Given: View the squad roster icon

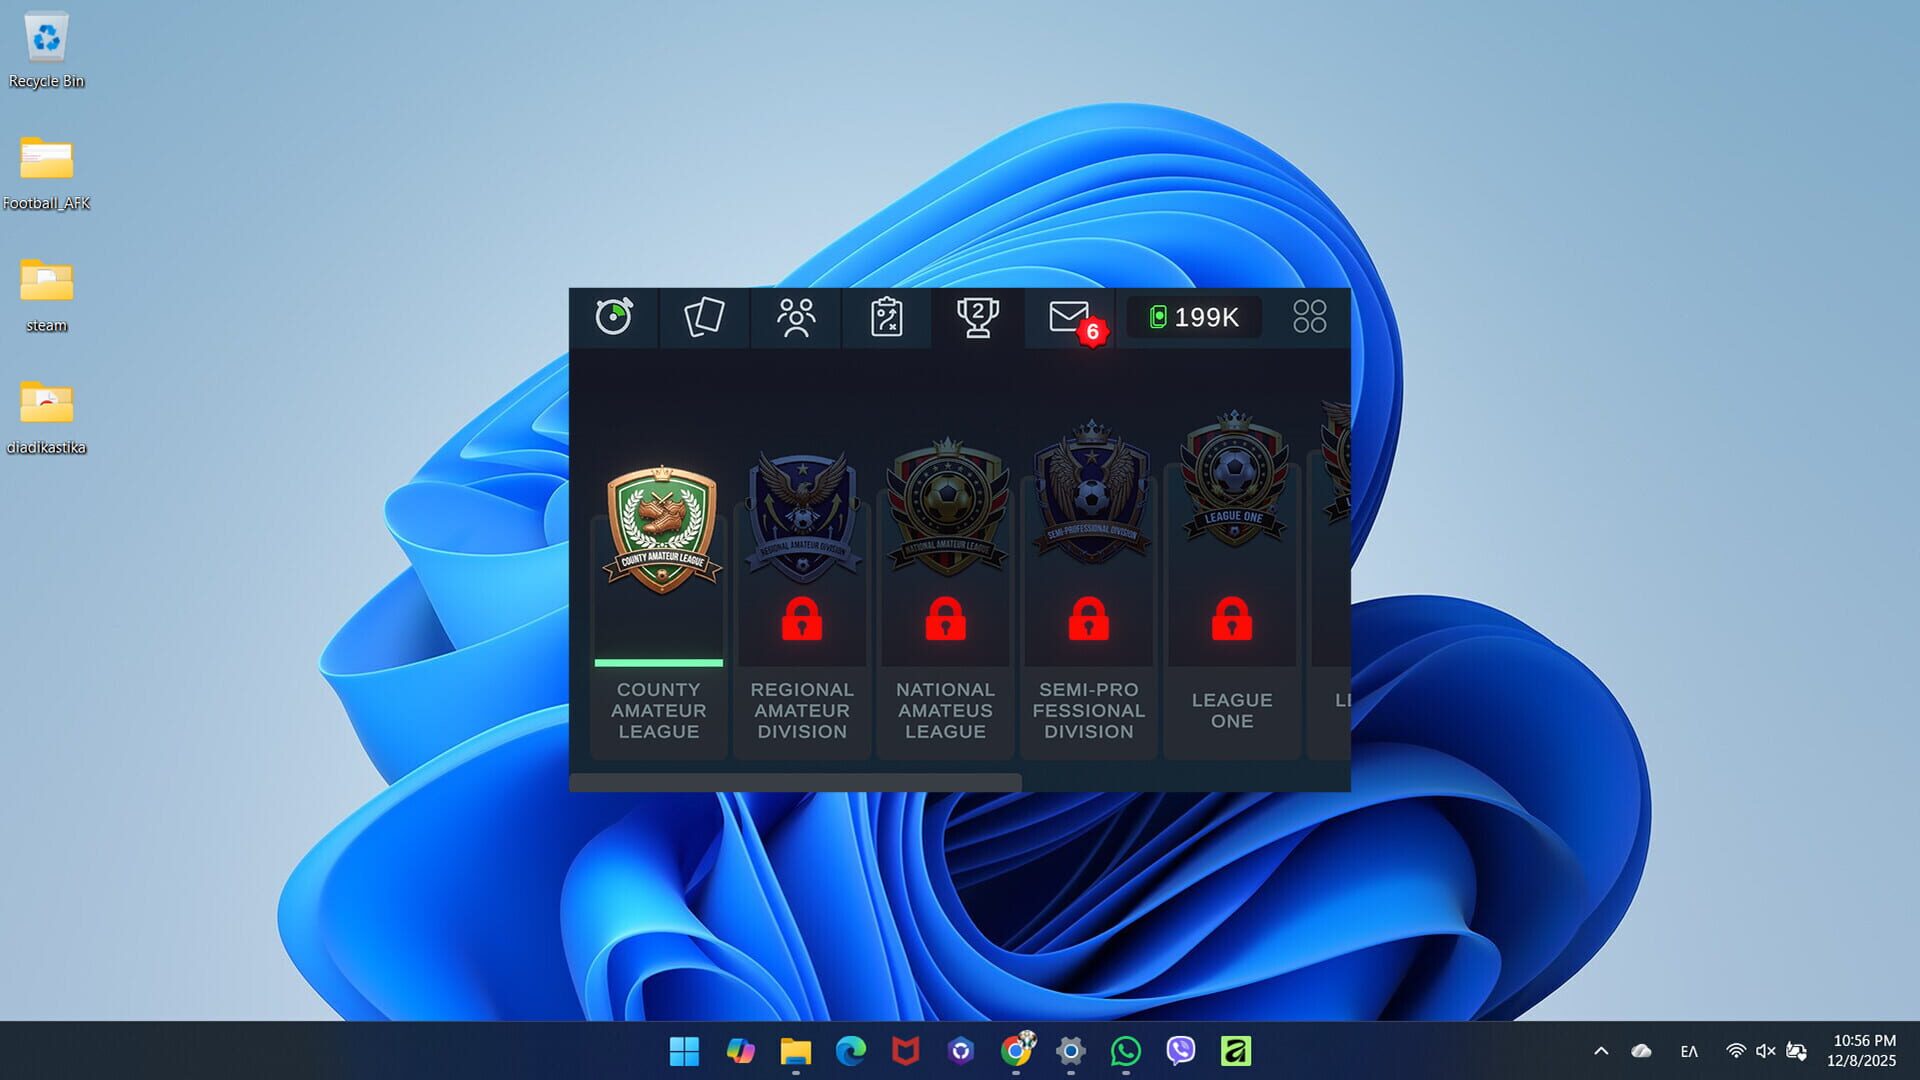Looking at the screenshot, I should coord(795,318).
